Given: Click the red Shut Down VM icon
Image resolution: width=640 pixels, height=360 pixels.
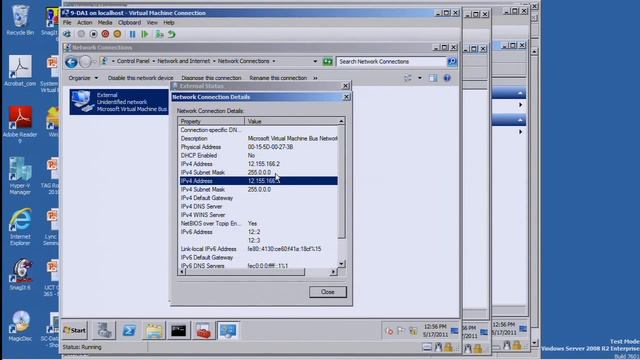Looking at the screenshot, I should (105, 34).
